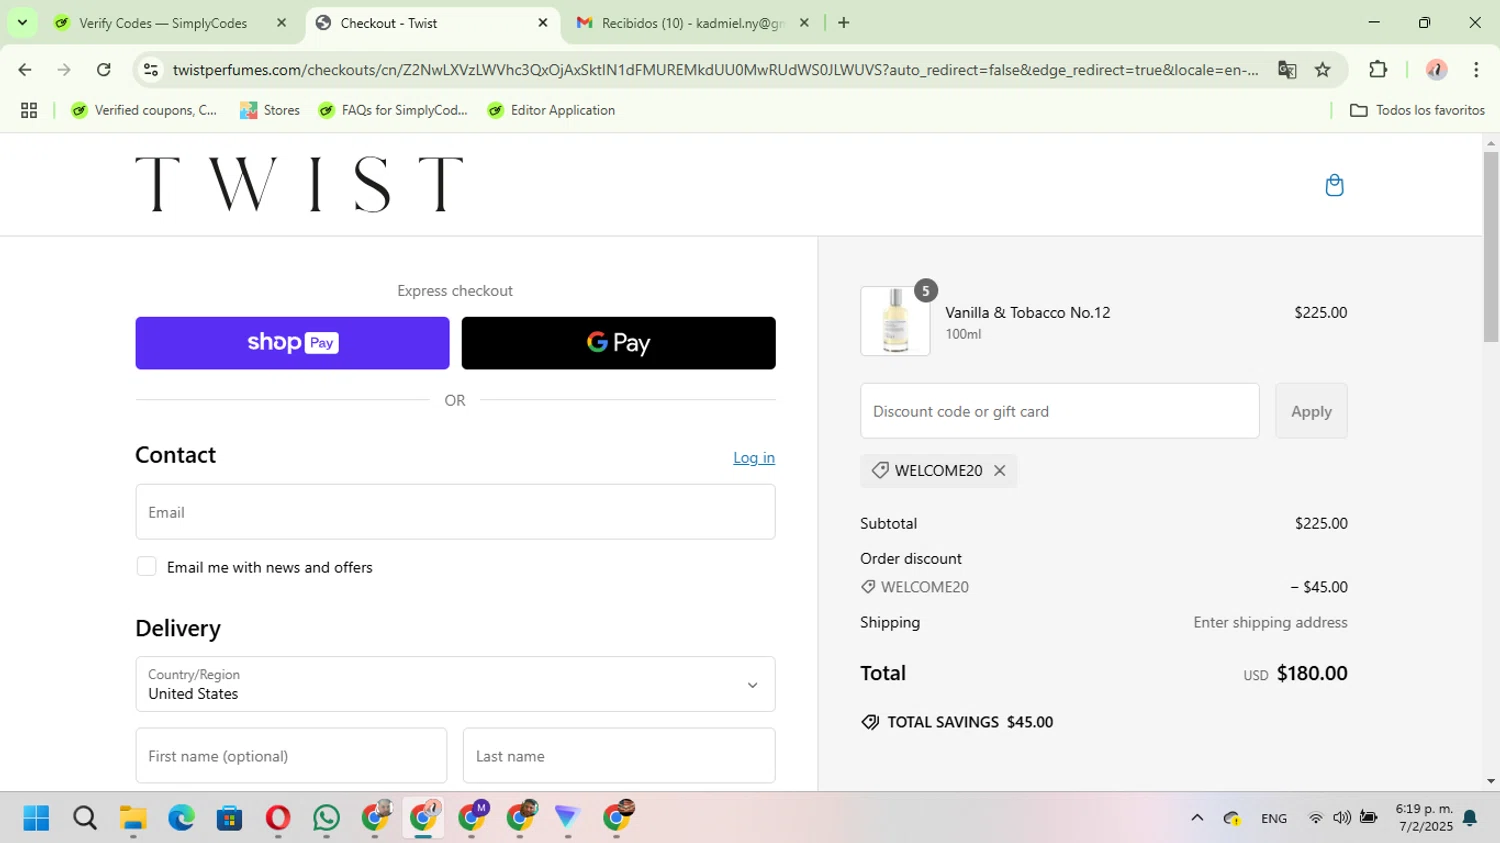Go forward to the next page
This screenshot has height=843, width=1500.
(x=64, y=70)
